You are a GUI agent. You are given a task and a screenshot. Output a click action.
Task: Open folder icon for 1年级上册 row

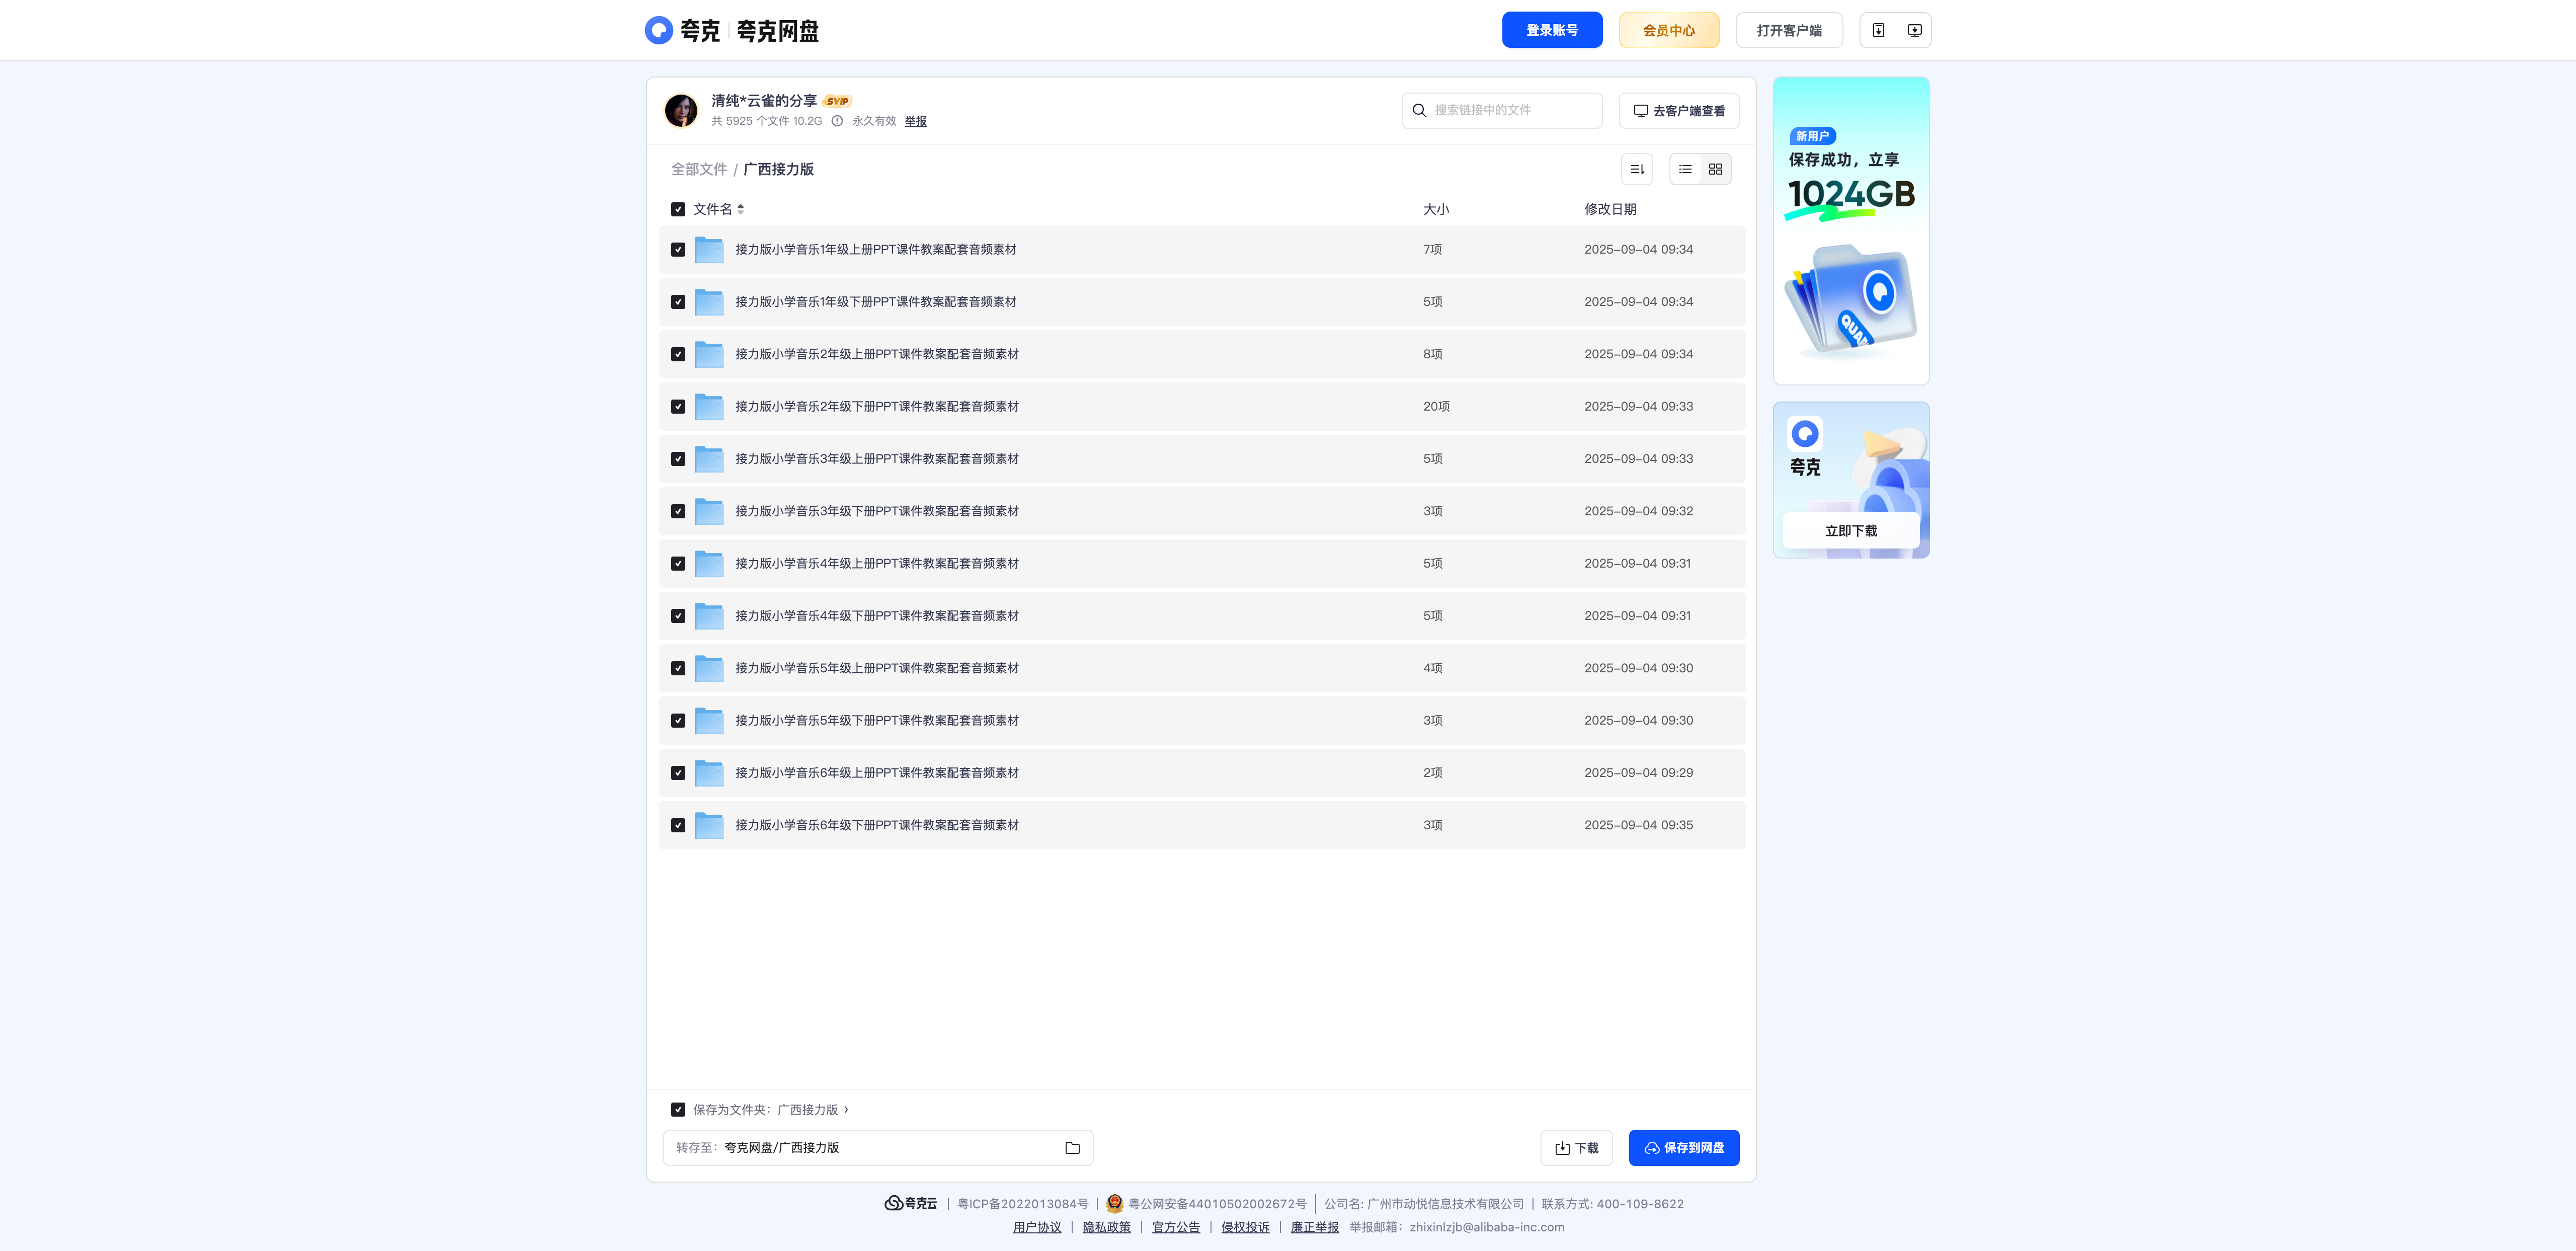pos(709,249)
